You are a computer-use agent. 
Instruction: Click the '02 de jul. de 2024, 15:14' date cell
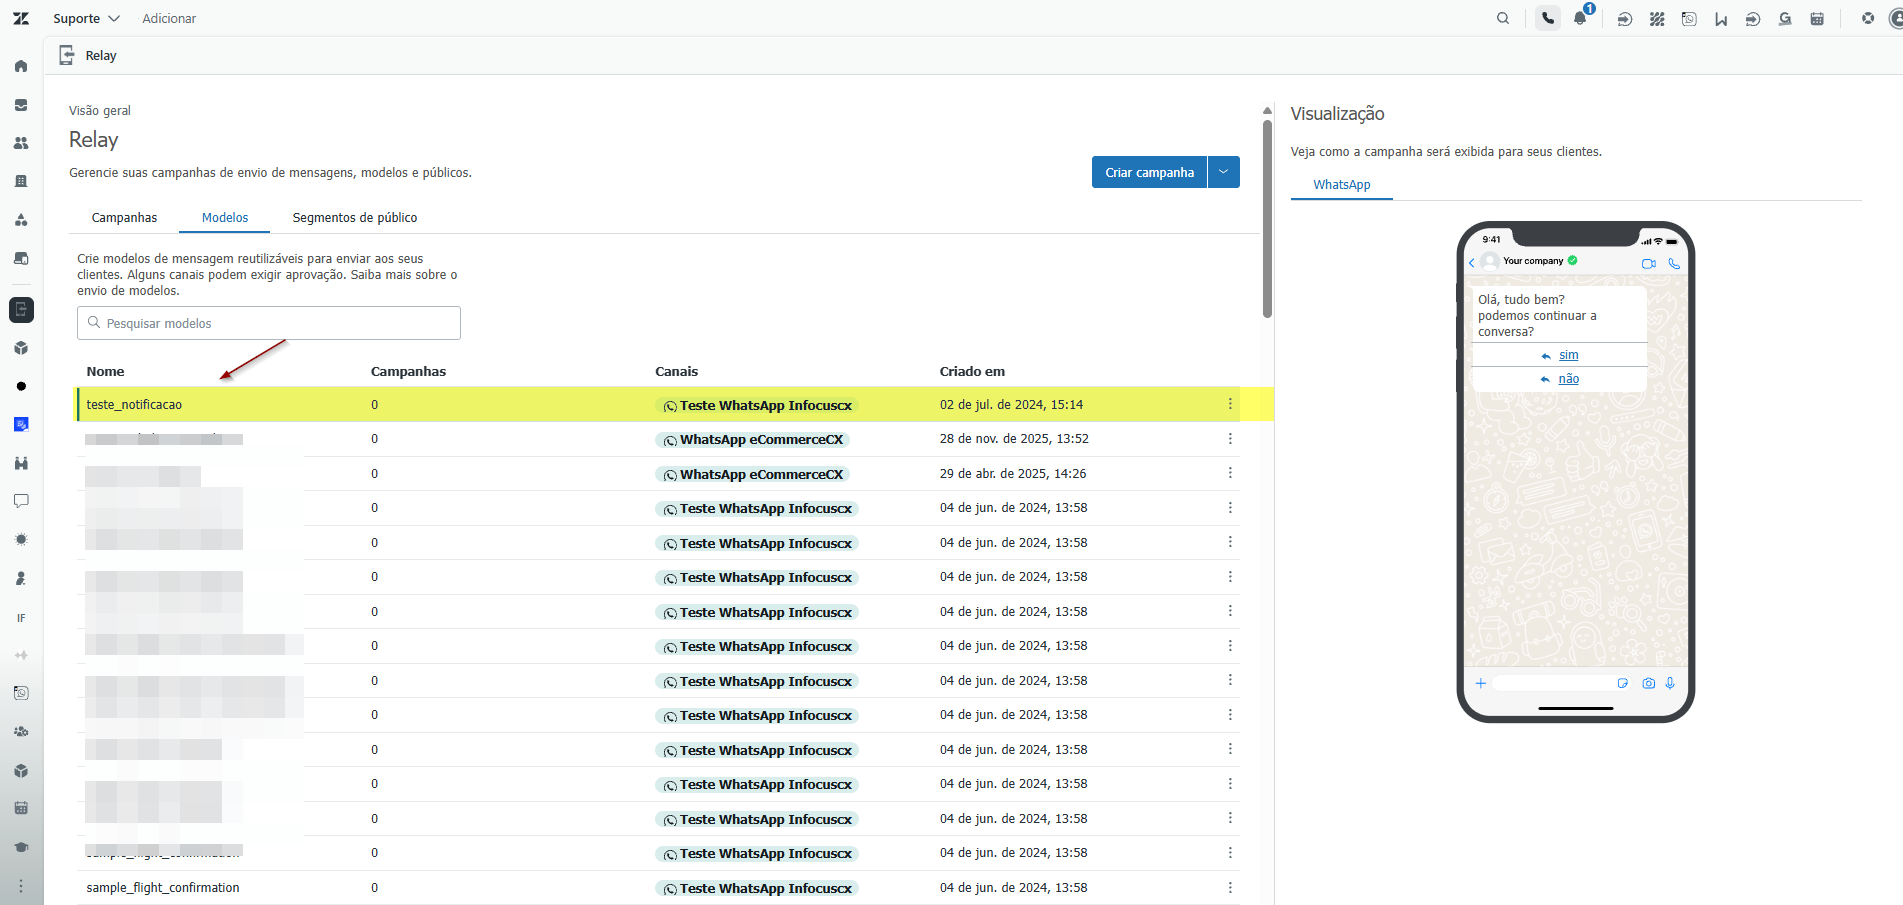pos(1011,405)
